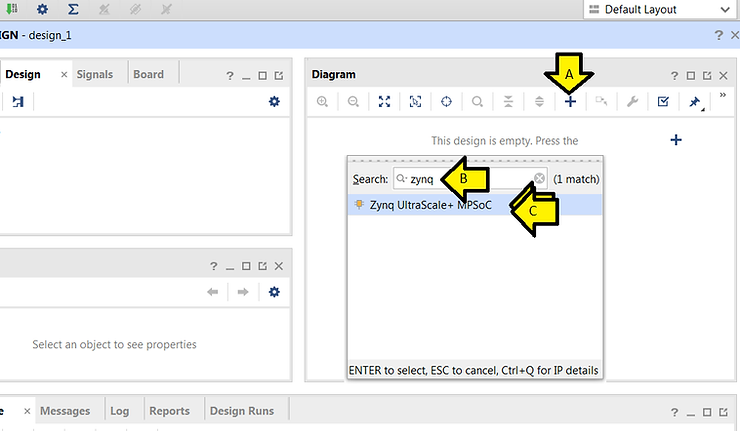Click the Sigma icon in main toolbar
This screenshot has height=431, width=740.
click(x=73, y=10)
